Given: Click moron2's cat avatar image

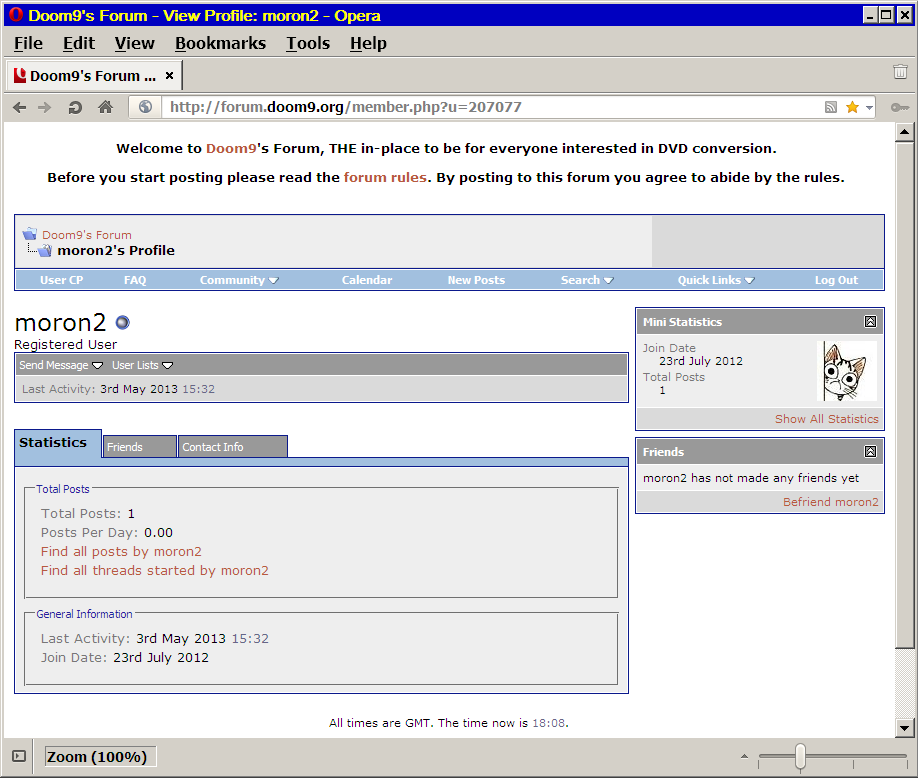Looking at the screenshot, I should (847, 371).
